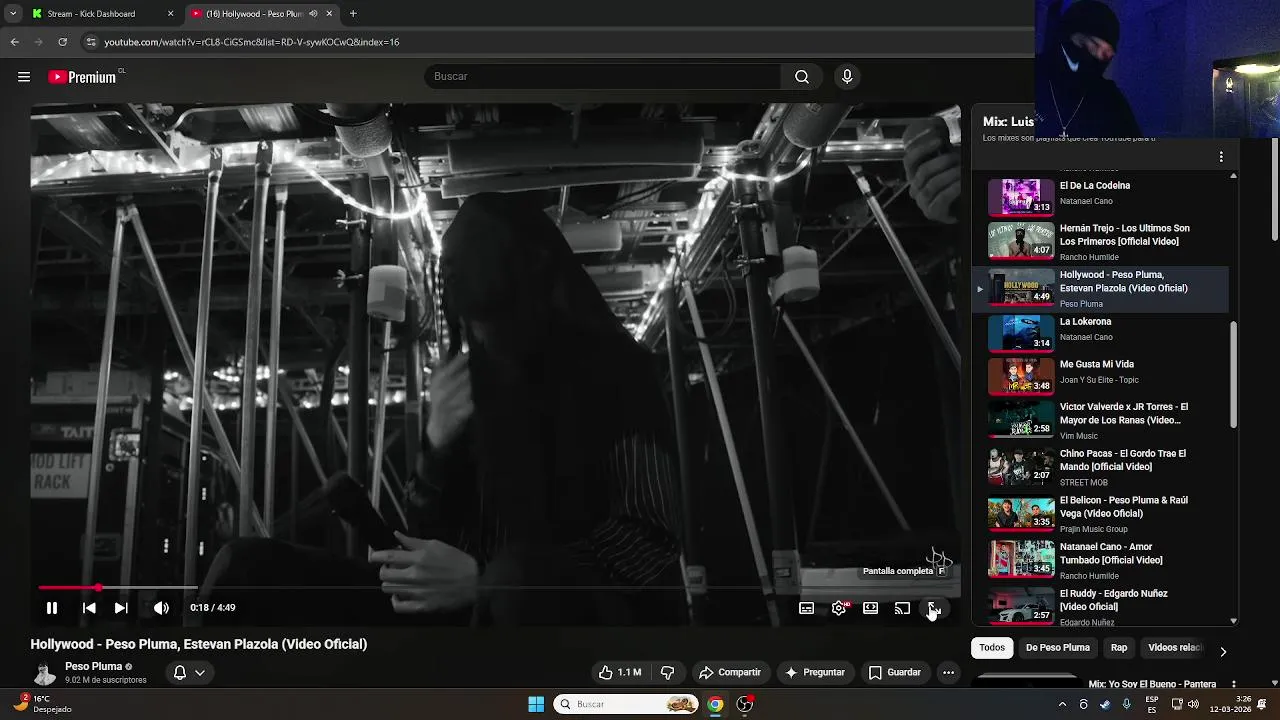Image resolution: width=1280 pixels, height=720 pixels.
Task: Play El Belicon - Peso Pluma & Raúl Vega
Action: pyautogui.click(x=1100, y=514)
